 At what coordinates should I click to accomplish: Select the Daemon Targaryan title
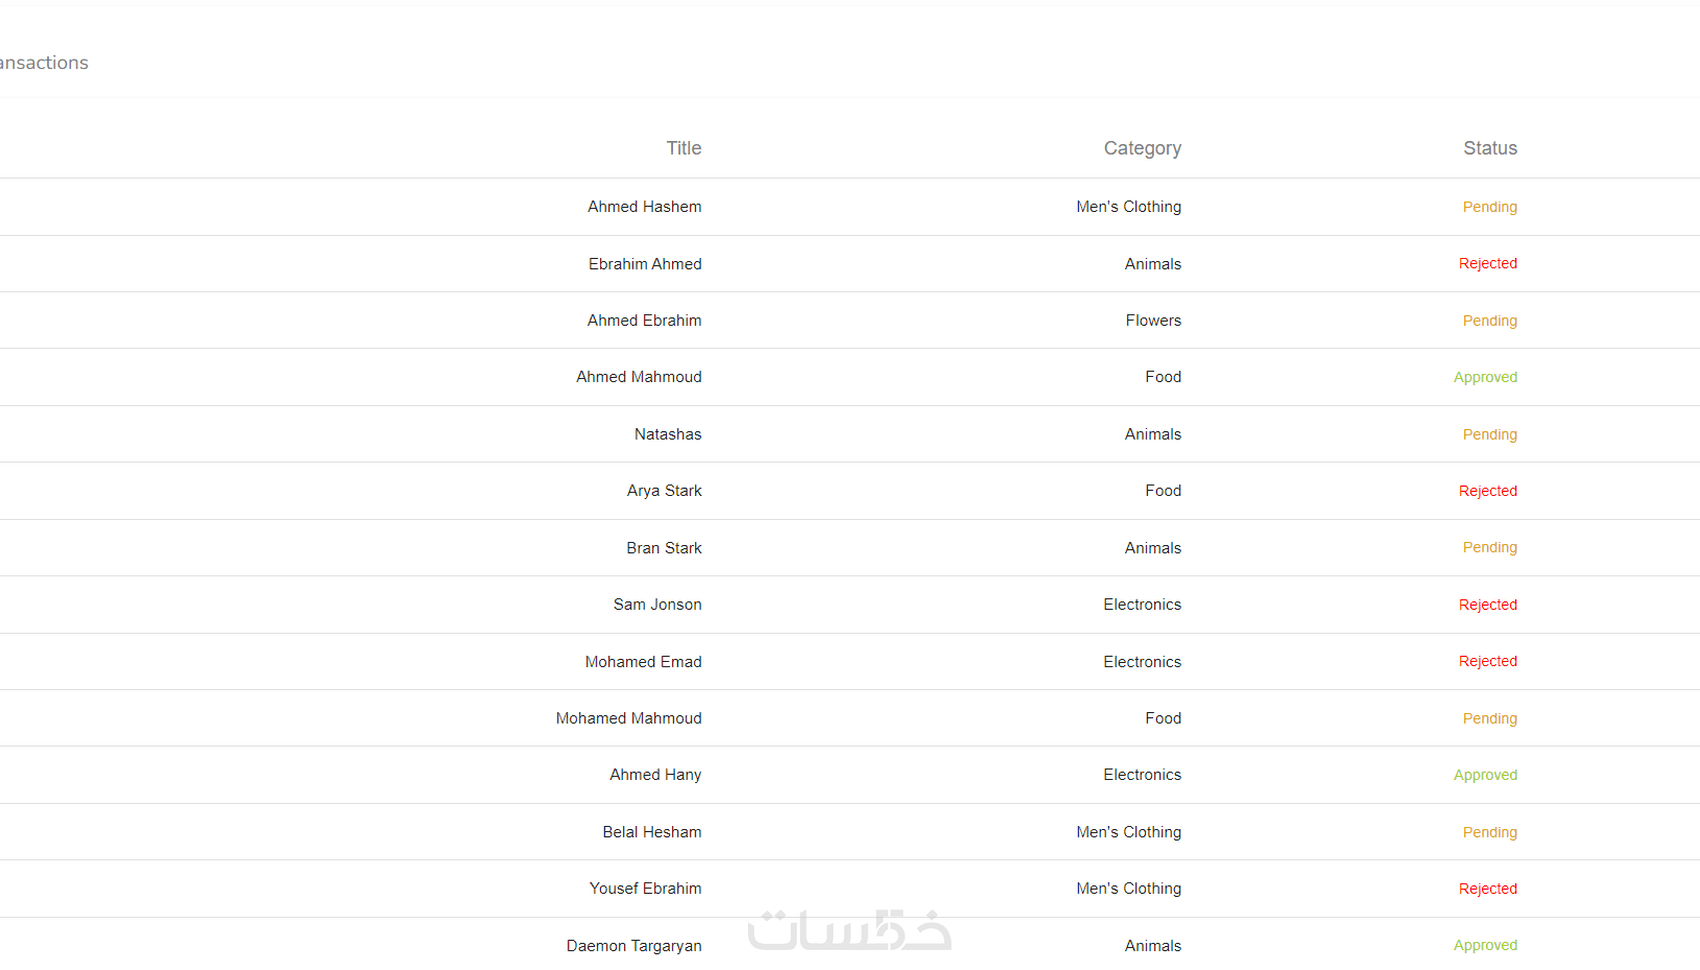pyautogui.click(x=634, y=946)
